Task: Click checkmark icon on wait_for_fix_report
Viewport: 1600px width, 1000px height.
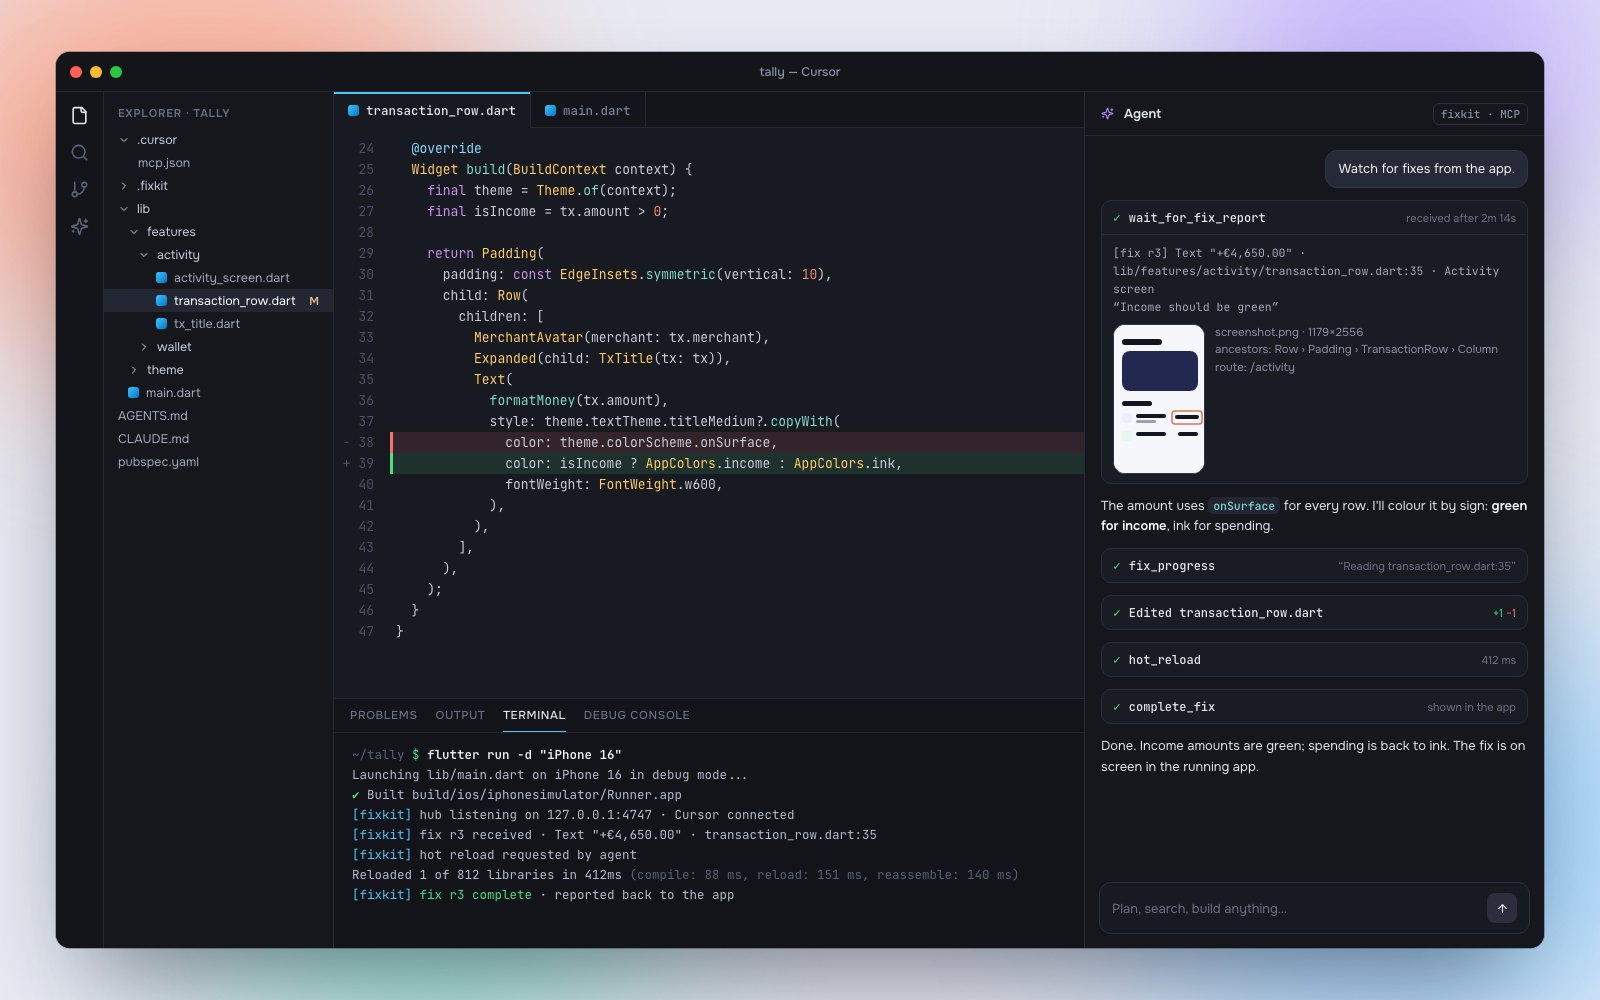Action: (1117, 218)
